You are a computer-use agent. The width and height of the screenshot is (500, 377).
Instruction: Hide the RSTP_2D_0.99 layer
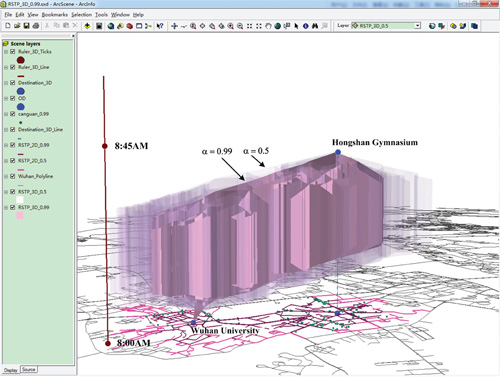tap(13, 145)
